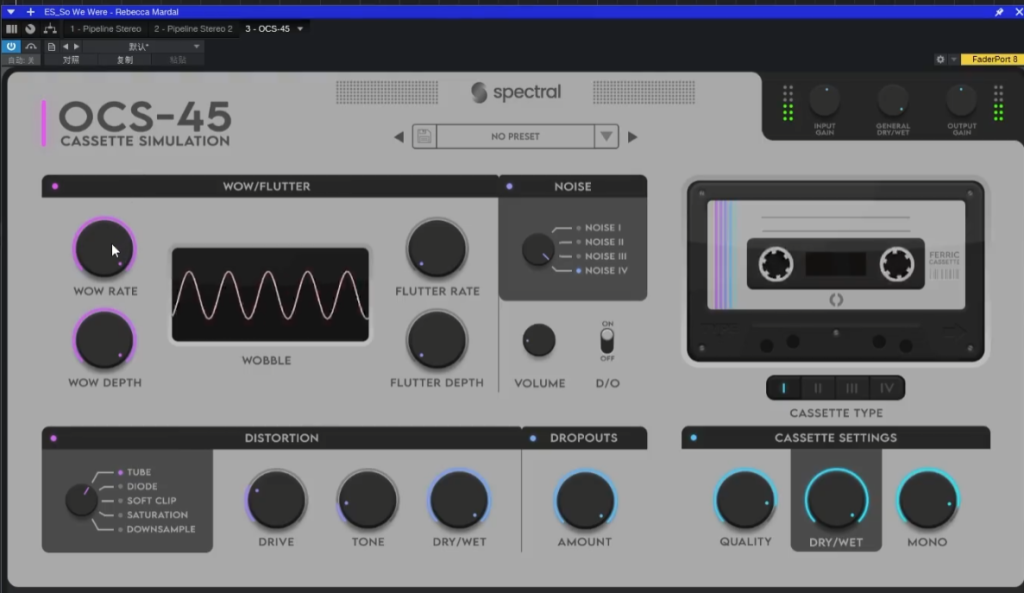The image size is (1024, 593).
Task: Select DIODE distortion type
Action: click(x=137, y=487)
